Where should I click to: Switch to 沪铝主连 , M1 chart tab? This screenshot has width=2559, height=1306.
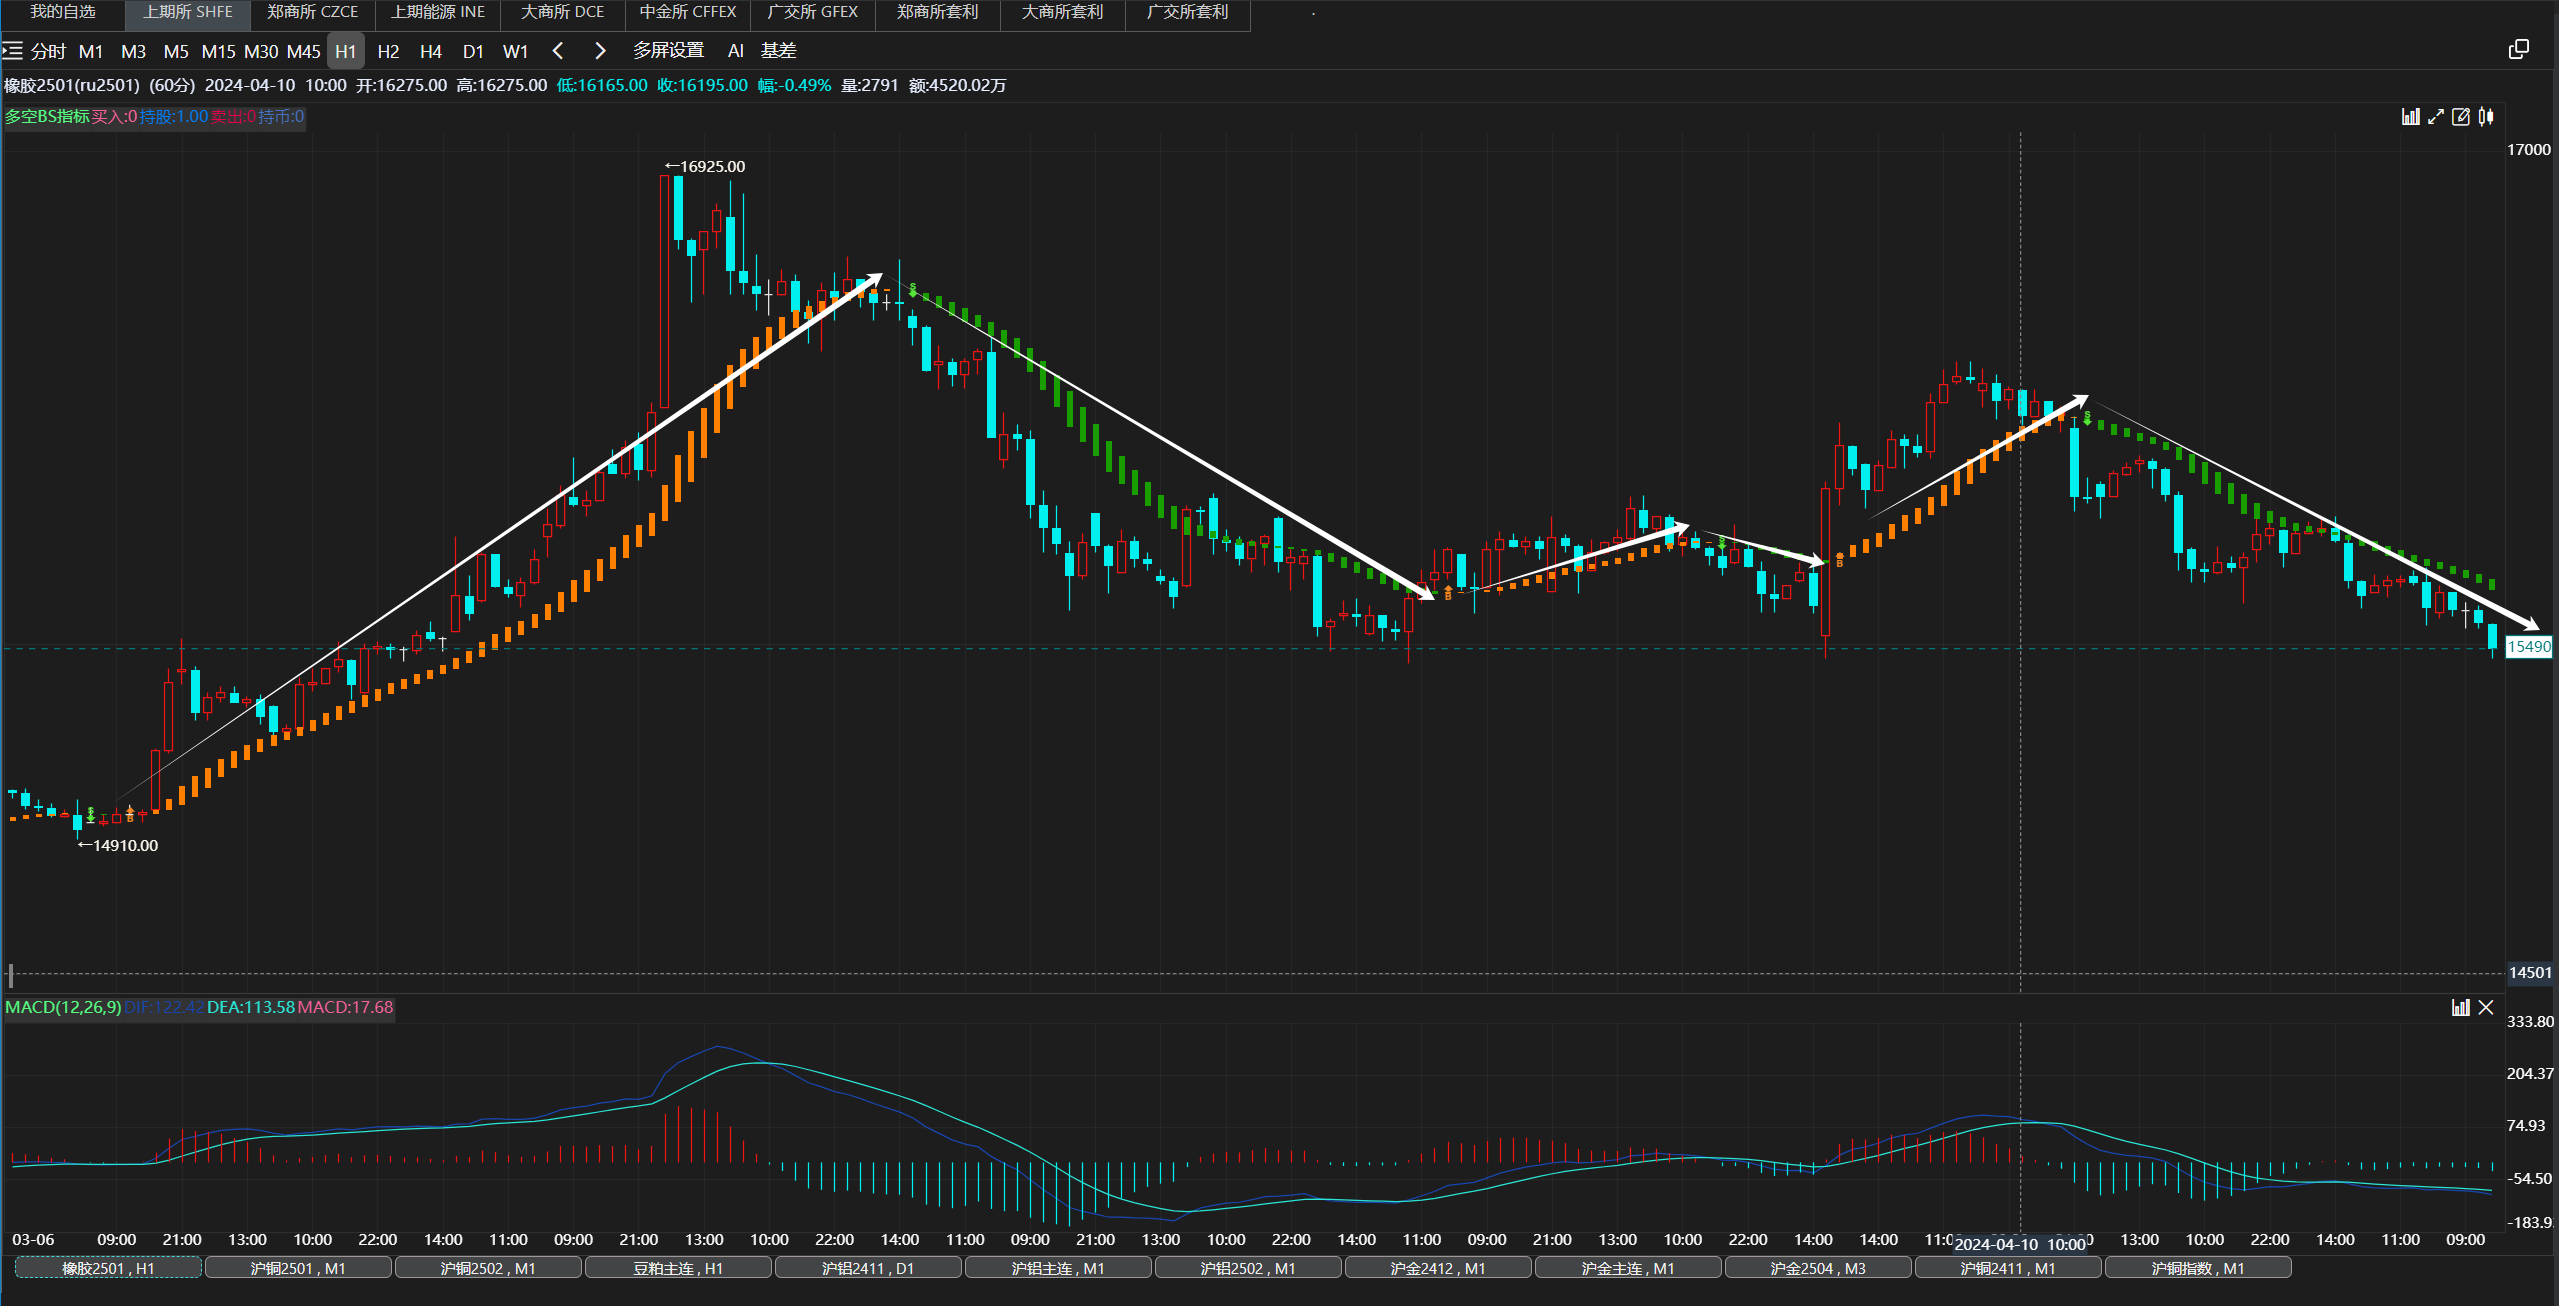(x=1058, y=1268)
